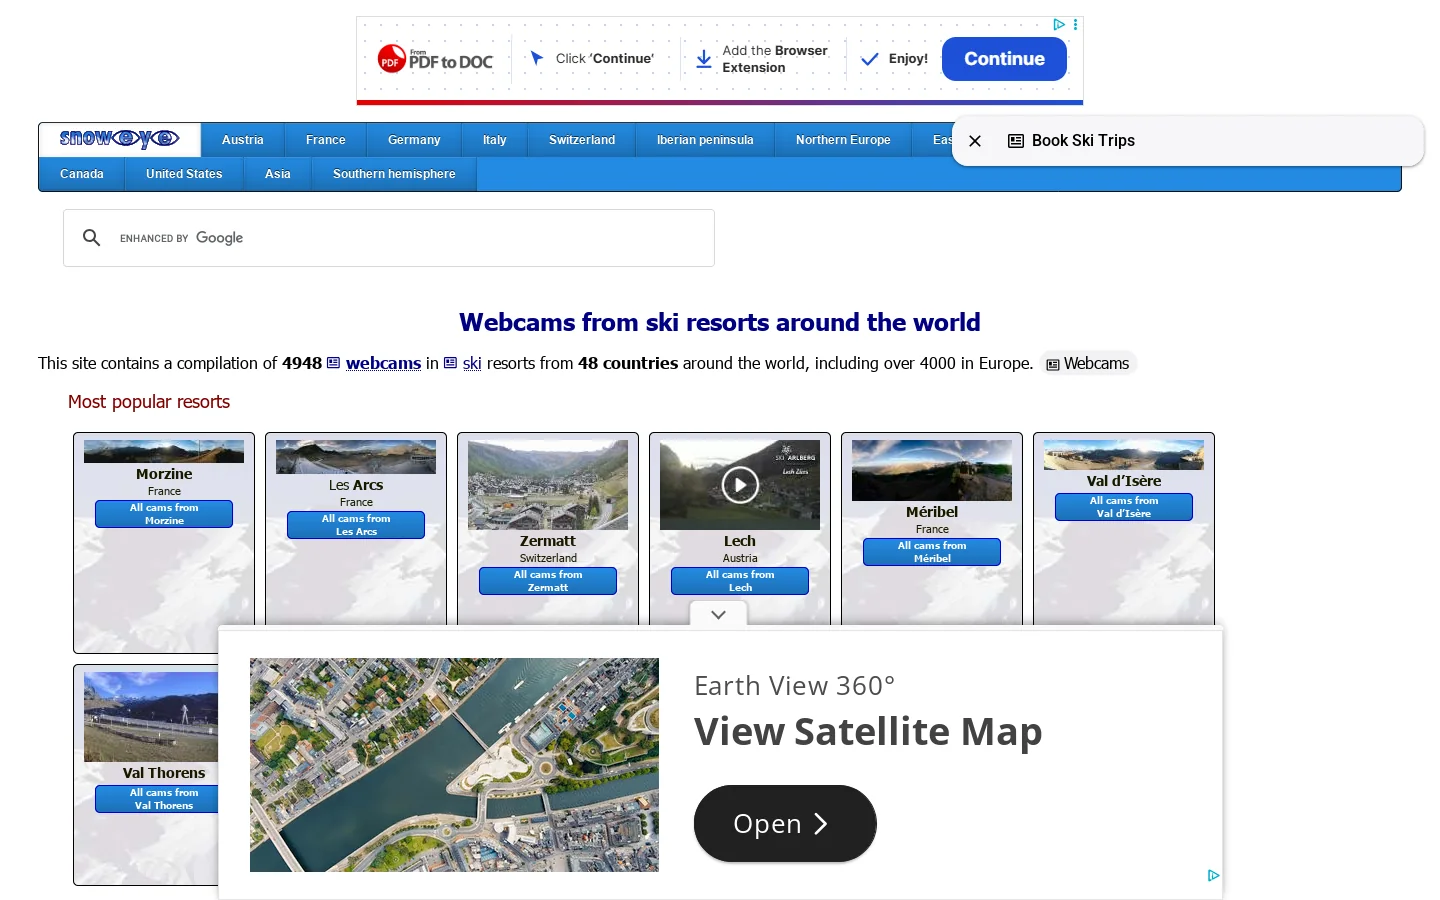Collapse the bottom ad with chevron
Image resolution: width=1440 pixels, height=900 pixels.
pyautogui.click(x=718, y=615)
